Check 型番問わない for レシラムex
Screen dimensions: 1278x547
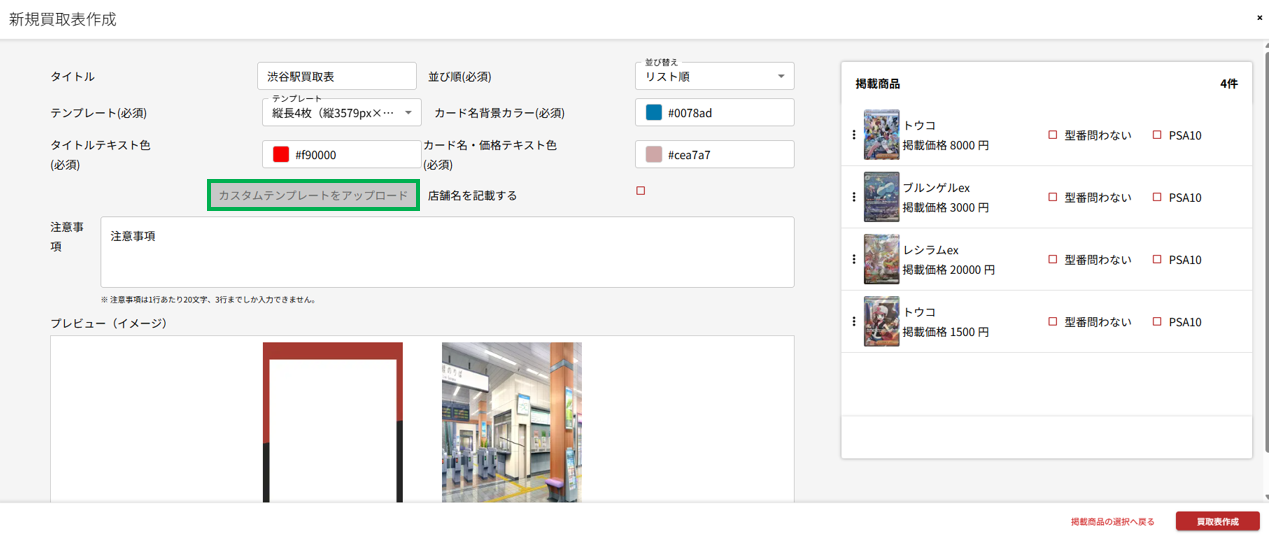1052,259
